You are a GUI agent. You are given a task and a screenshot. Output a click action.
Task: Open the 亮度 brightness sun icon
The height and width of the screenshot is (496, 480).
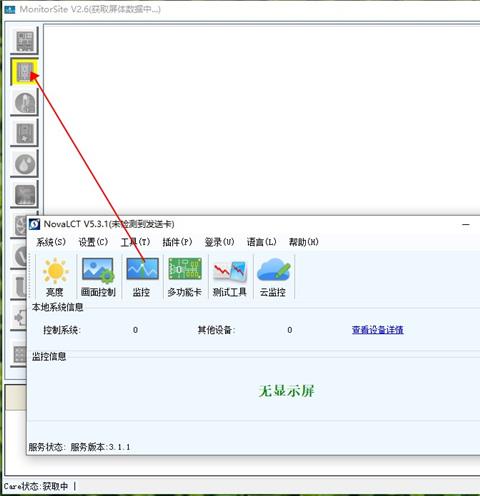click(x=55, y=277)
